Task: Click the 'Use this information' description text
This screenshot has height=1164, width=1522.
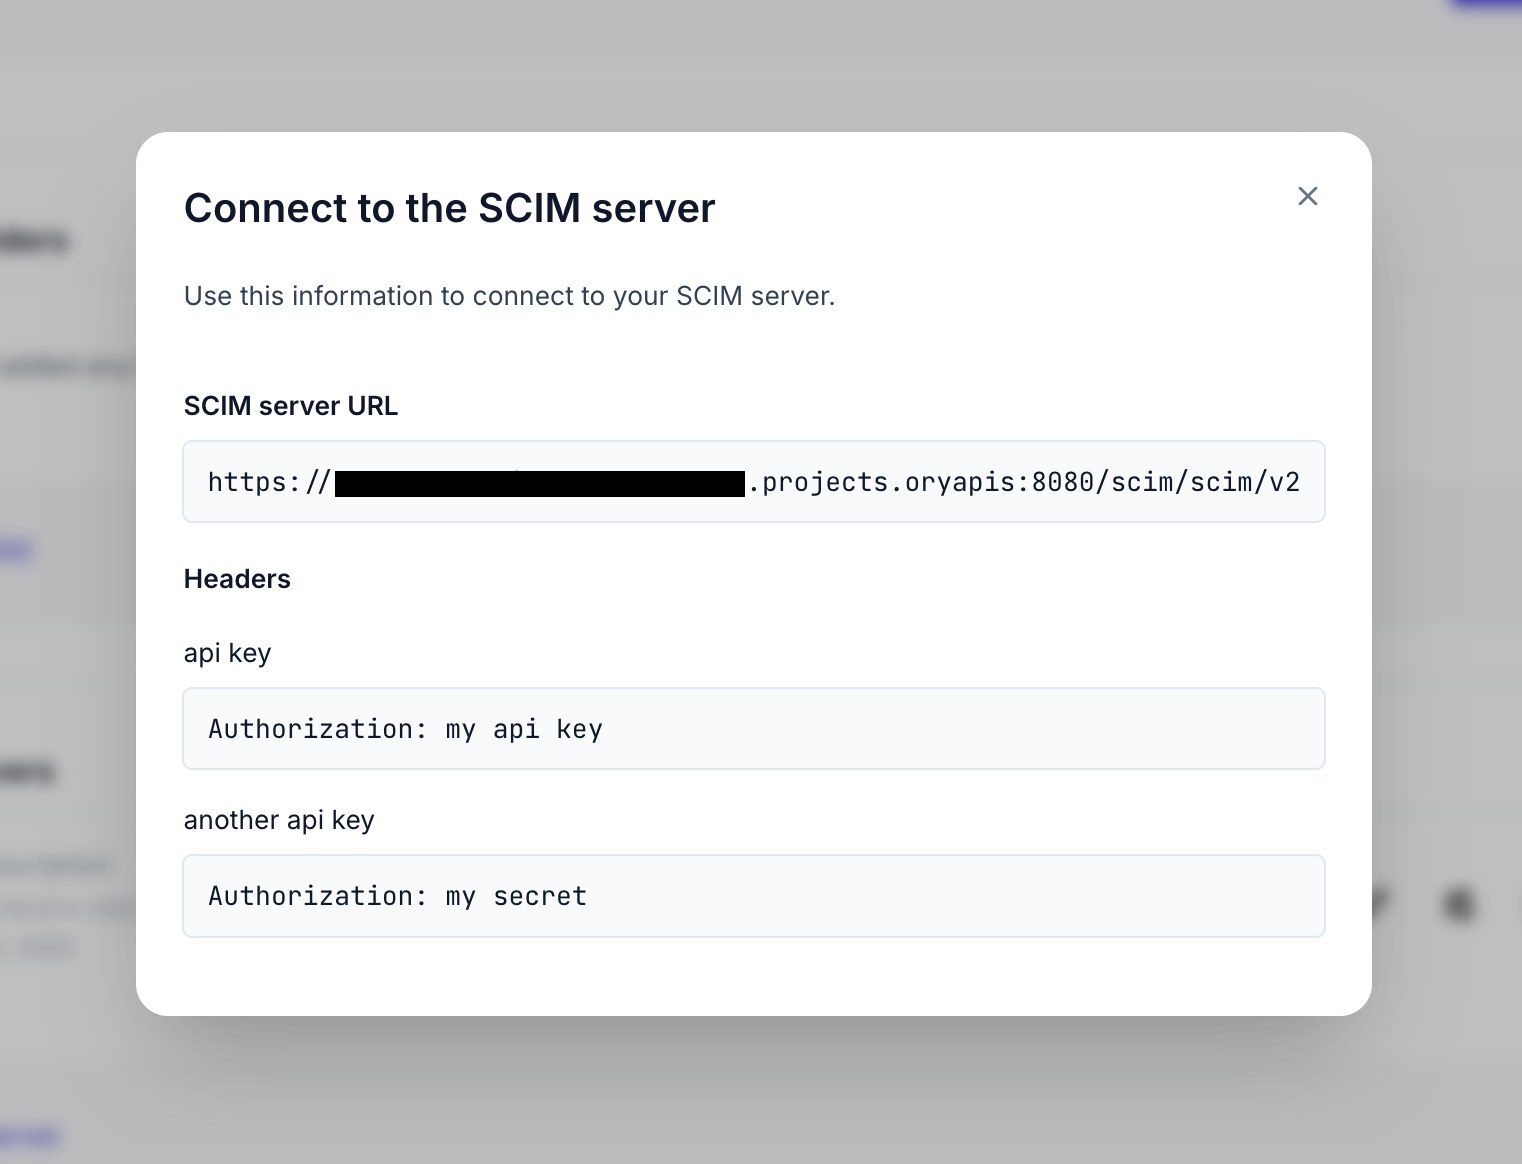Action: click(509, 296)
